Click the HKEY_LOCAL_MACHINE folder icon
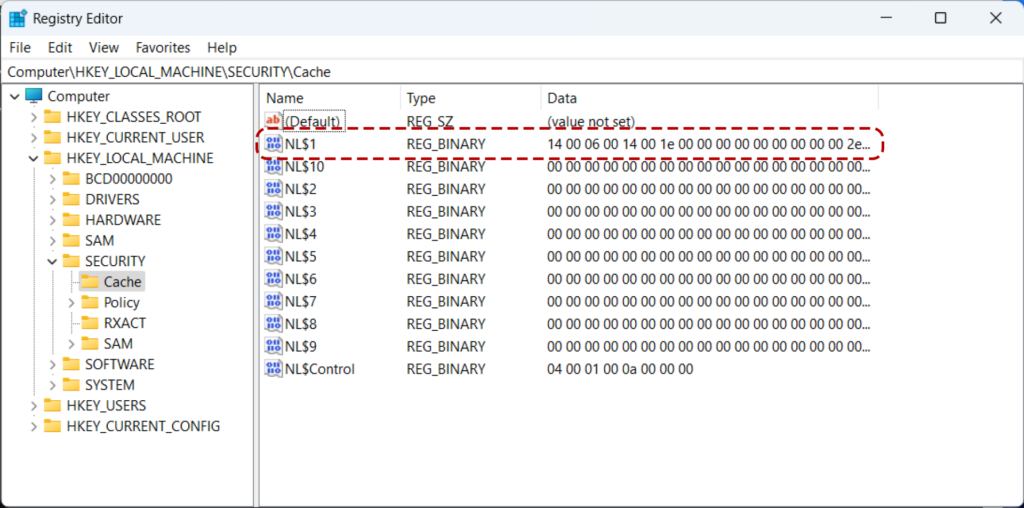Screen dimensions: 1024x508 point(52,158)
